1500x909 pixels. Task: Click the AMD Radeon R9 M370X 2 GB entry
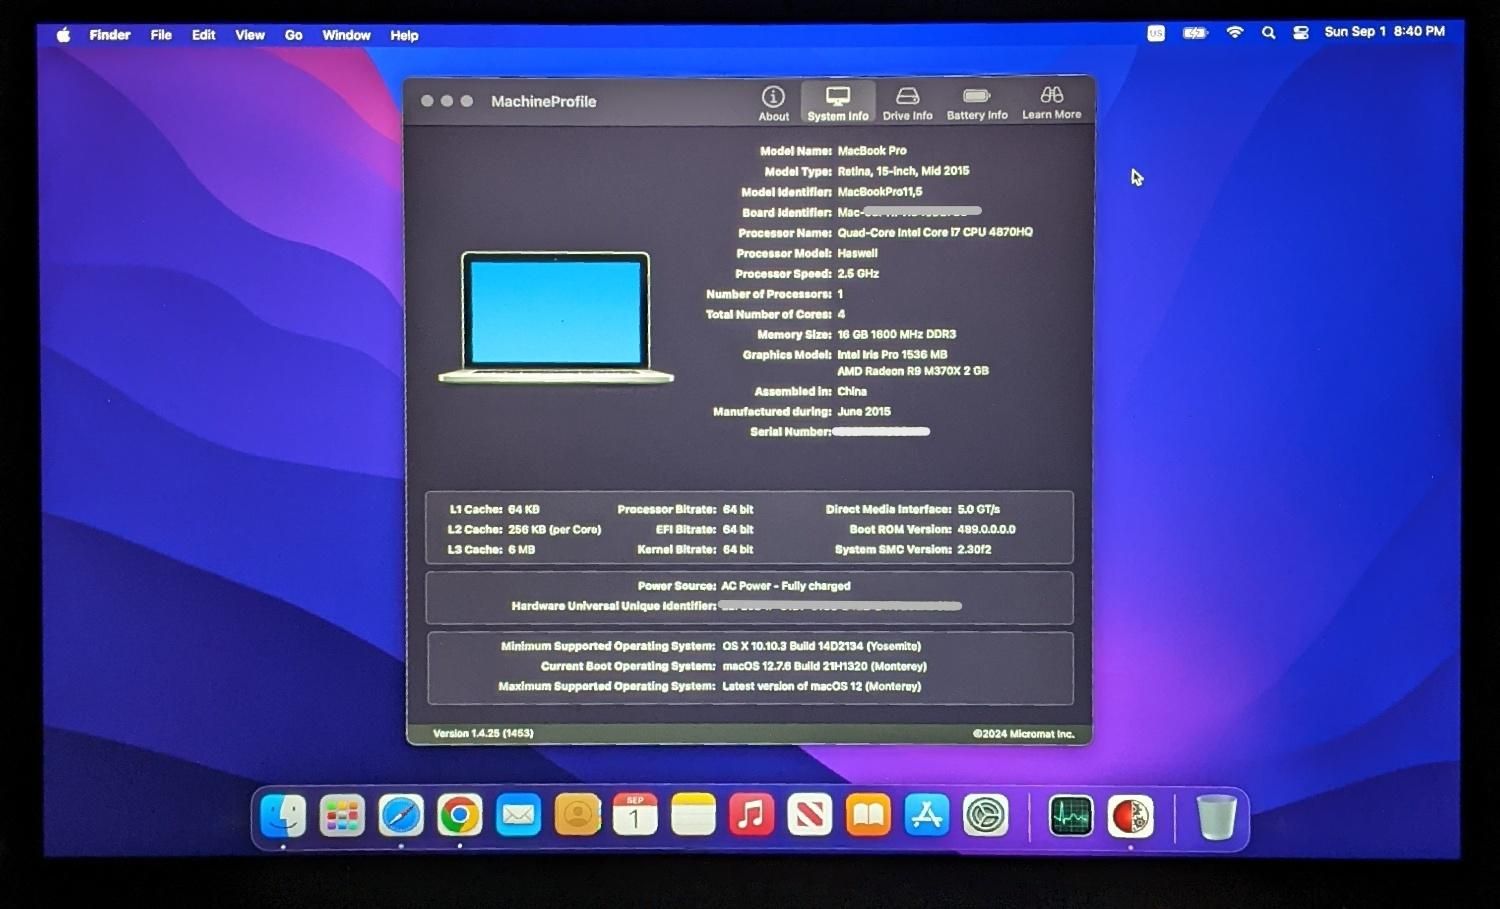(913, 371)
